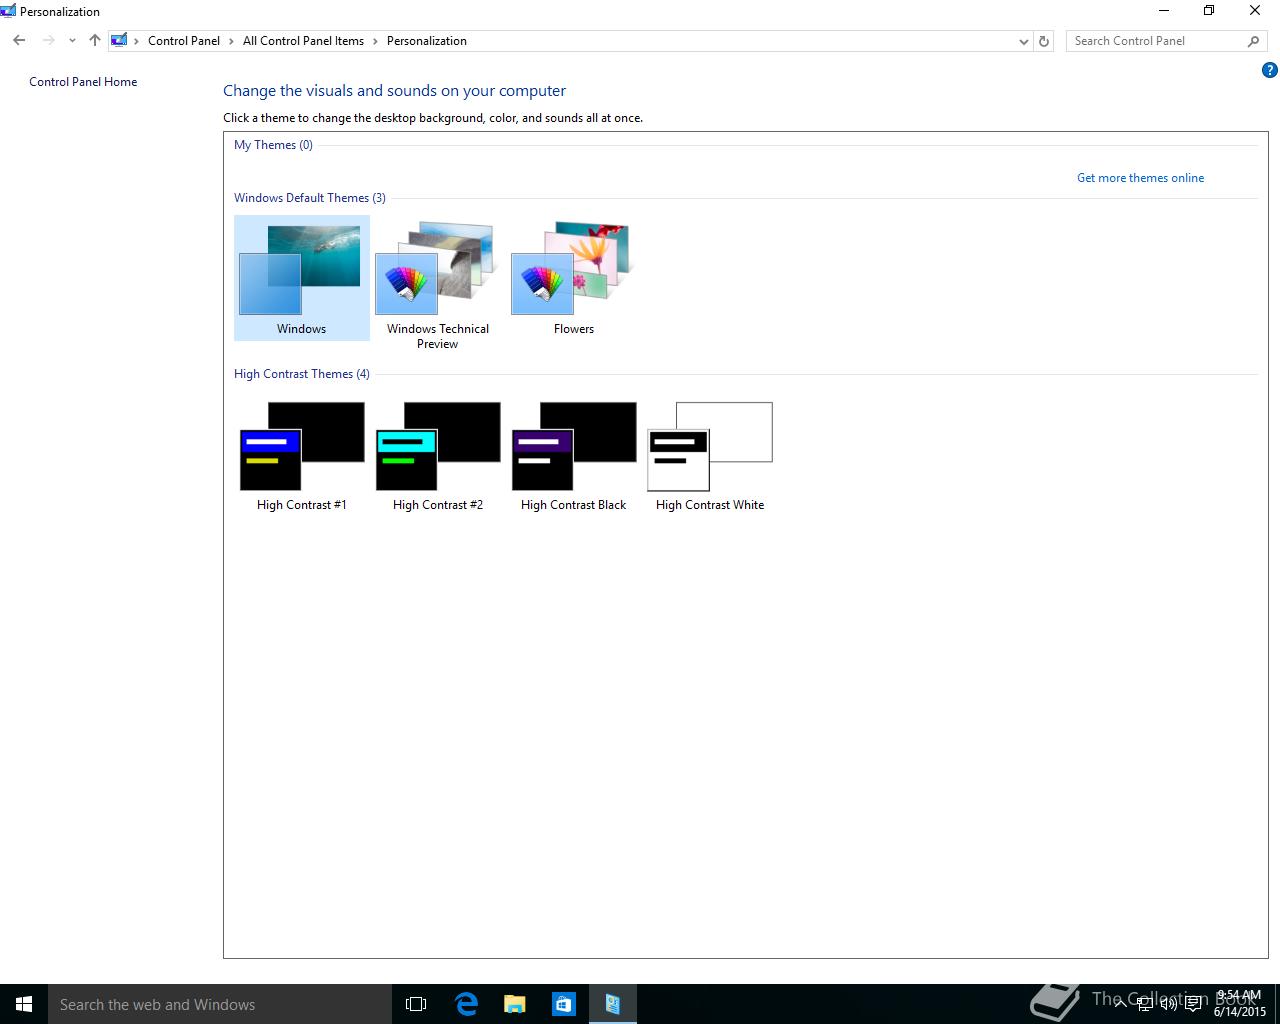
Task: Click the Back navigation arrow
Action: point(19,41)
